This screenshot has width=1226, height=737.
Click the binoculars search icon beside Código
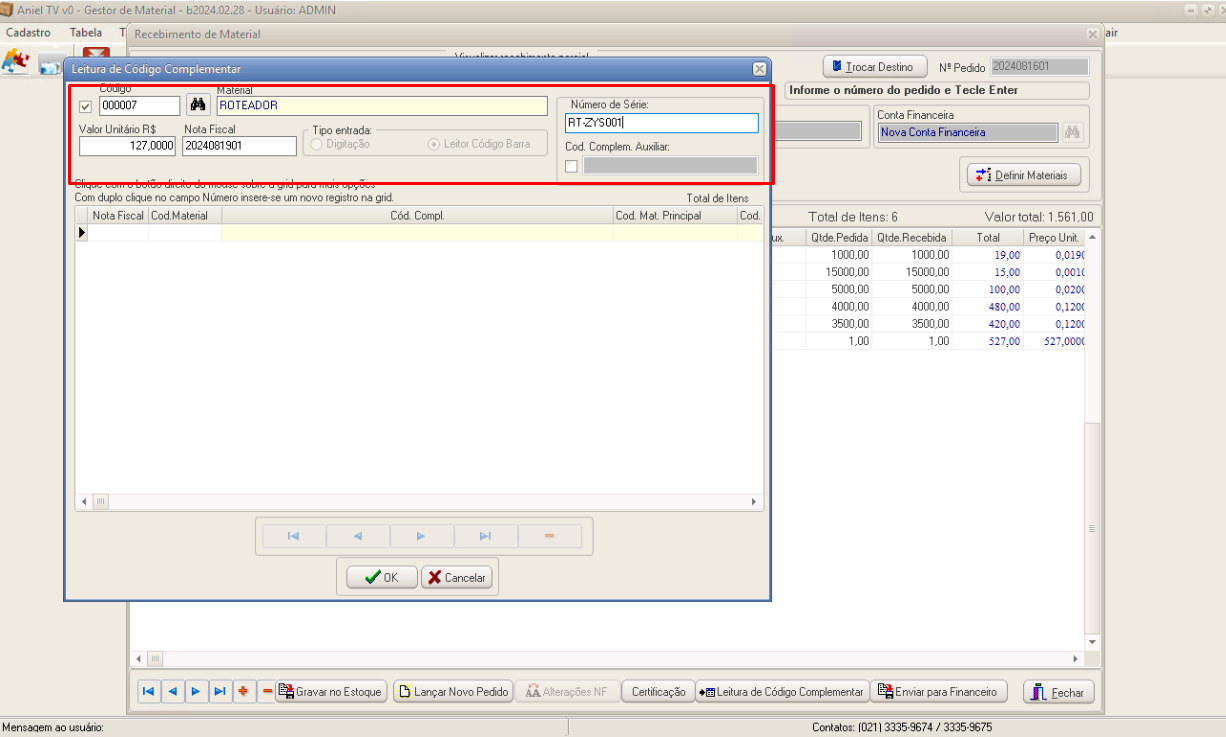tap(198, 105)
